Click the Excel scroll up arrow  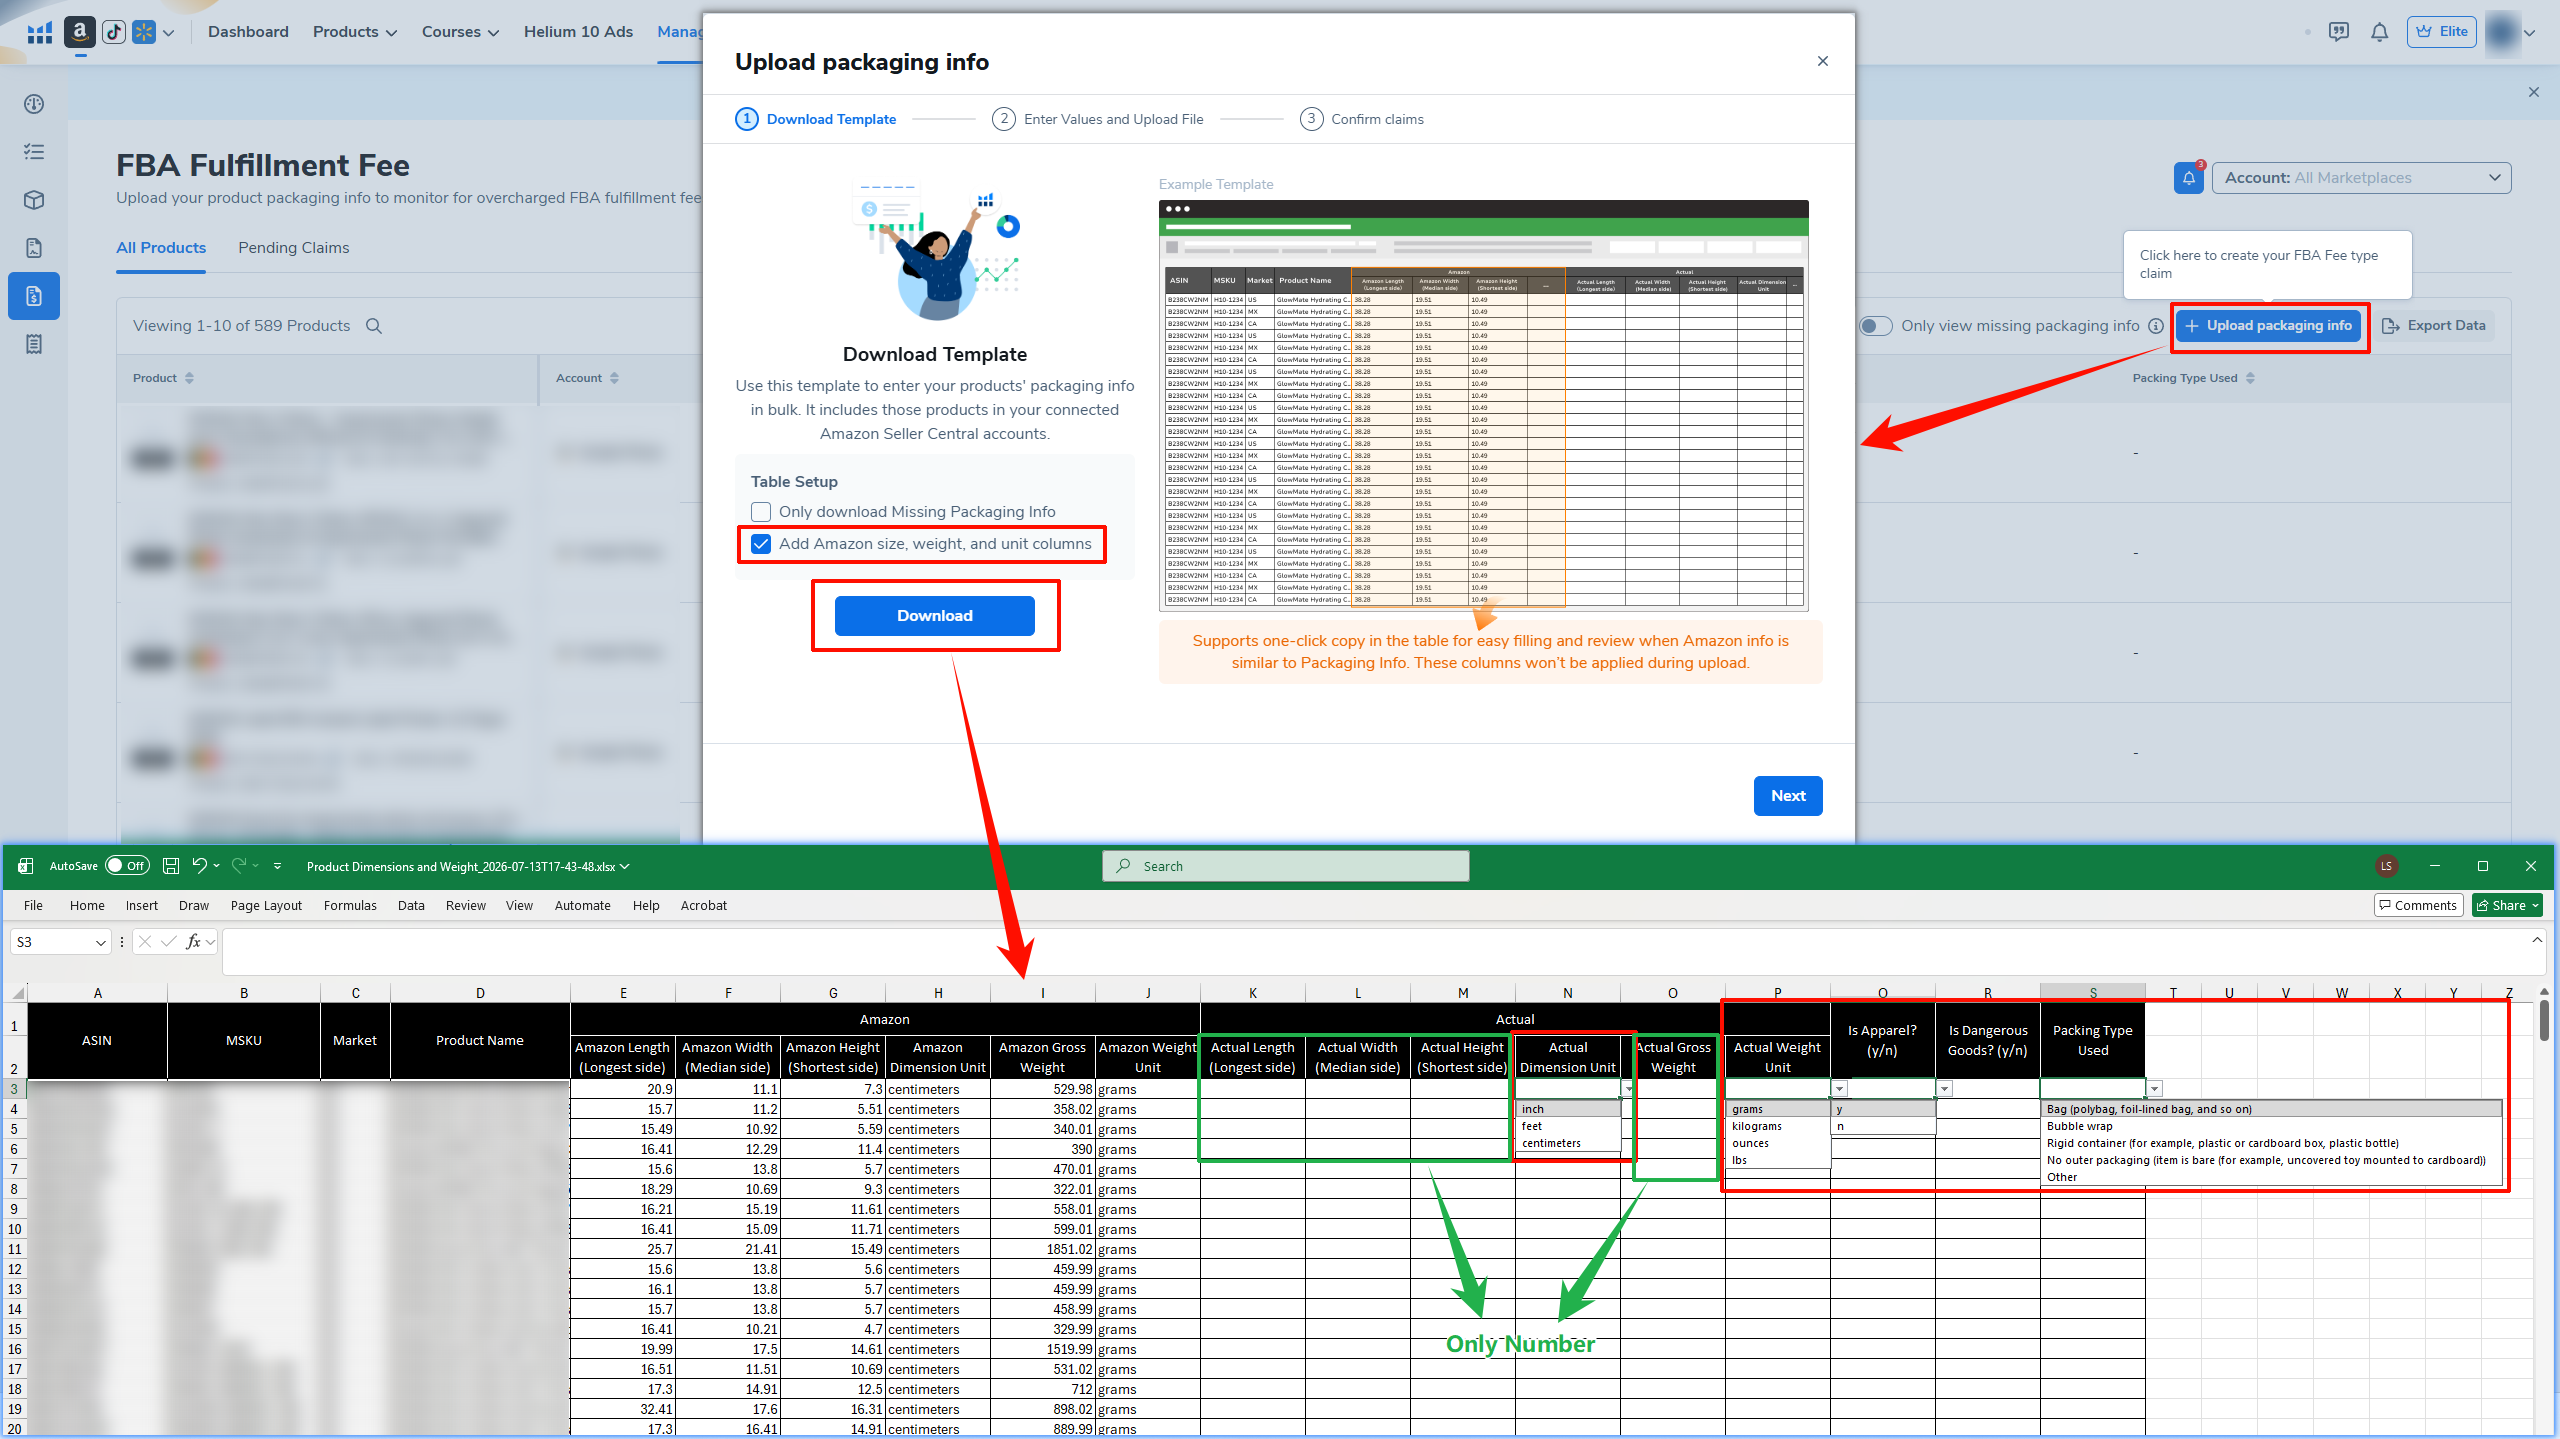2543,991
